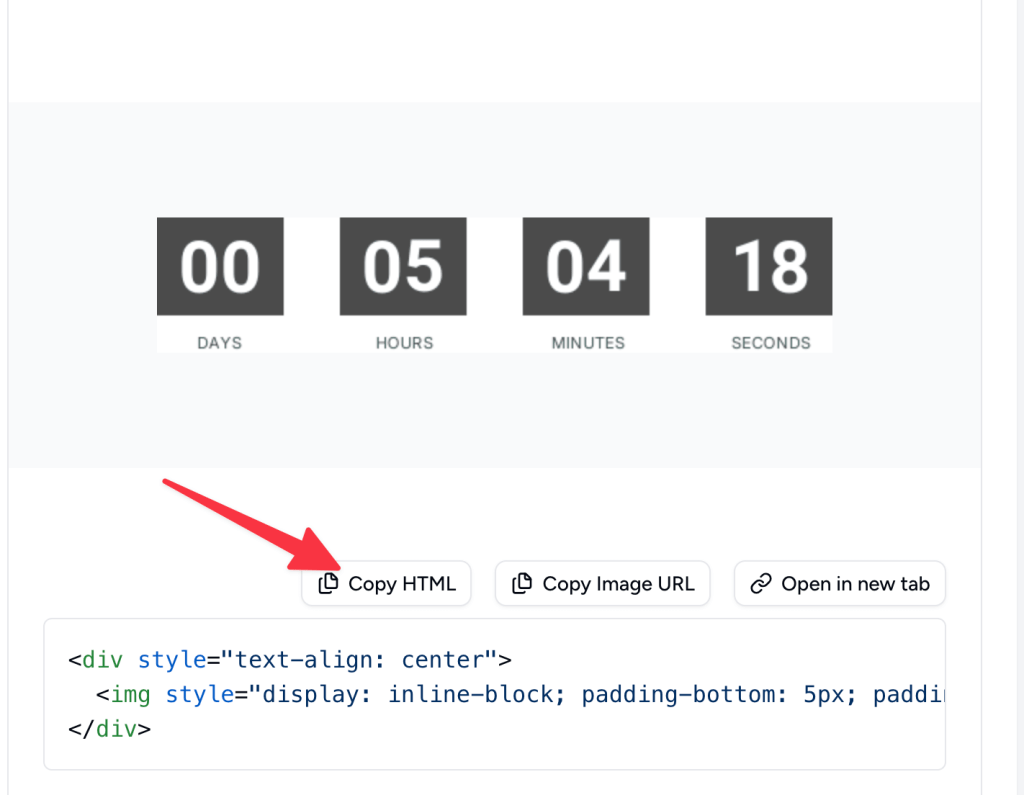Screen dimensions: 1024x795
Task: Select the 04 MINUTES countdown tile
Action: point(586,265)
